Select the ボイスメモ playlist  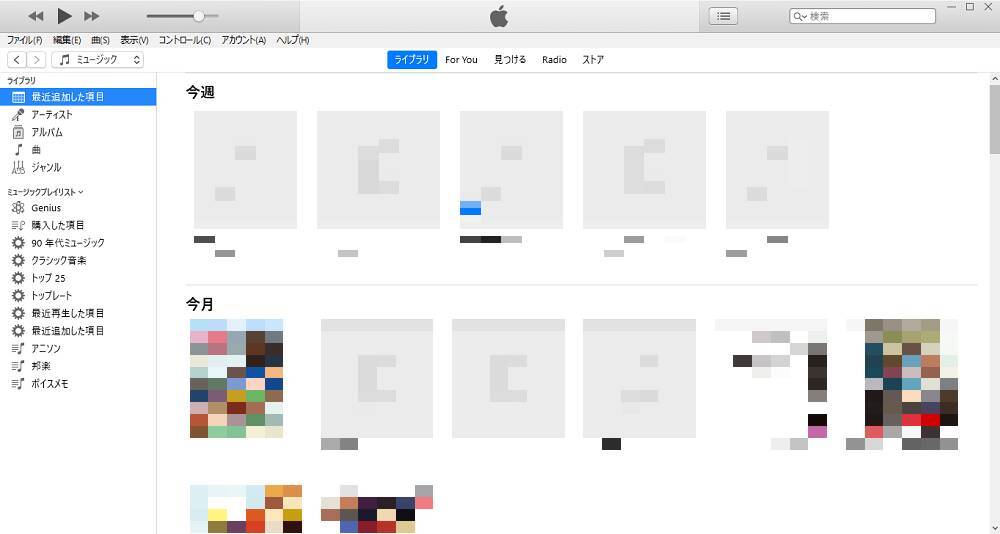[x=49, y=384]
